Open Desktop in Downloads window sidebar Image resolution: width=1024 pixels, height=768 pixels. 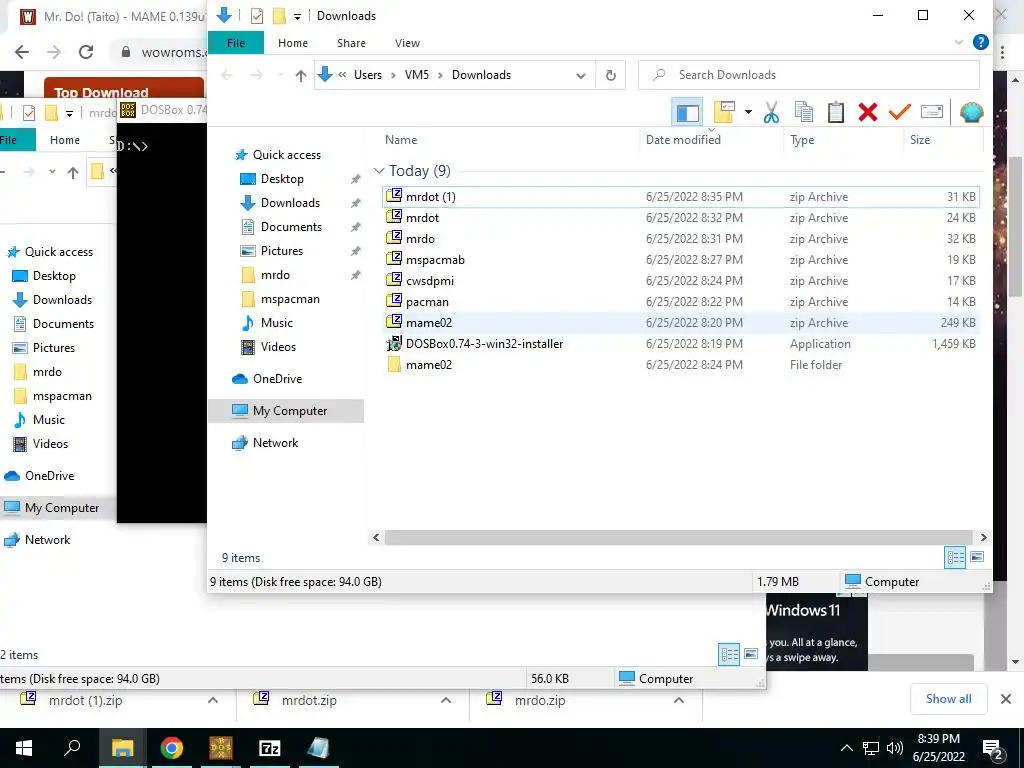click(281, 179)
